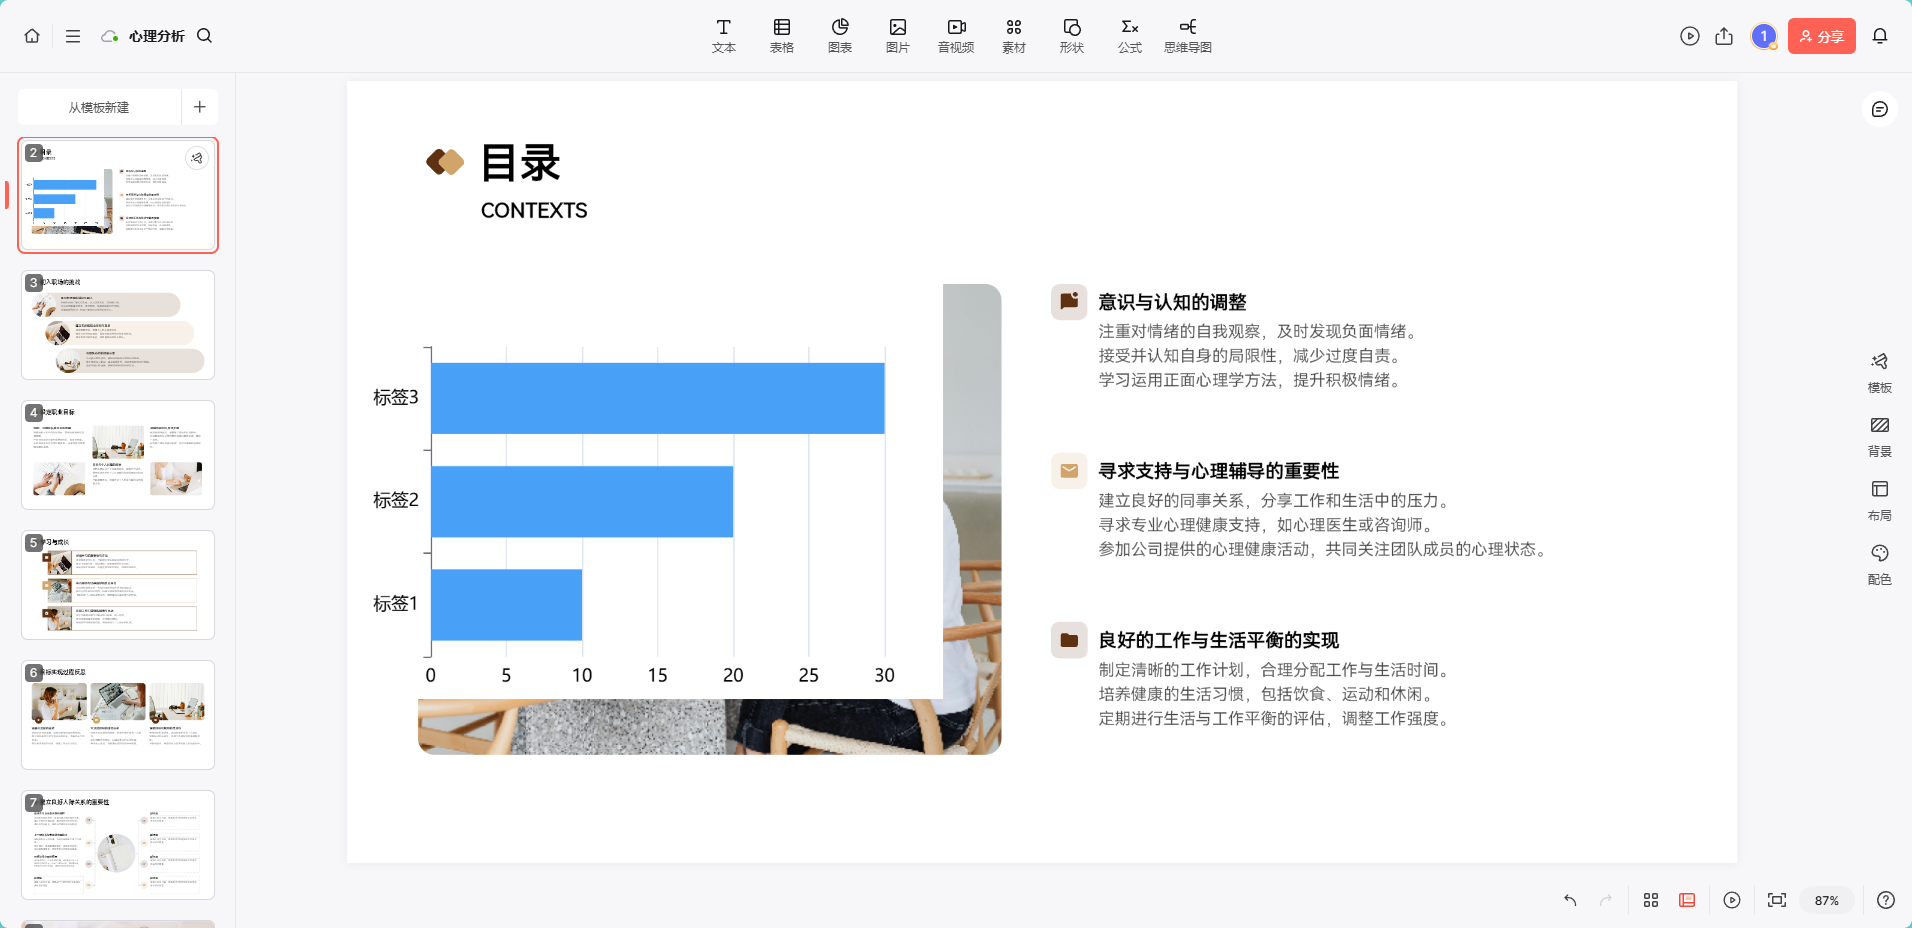Click heading 意识与认知的调整
The width and height of the screenshot is (1912, 928).
click(1172, 302)
